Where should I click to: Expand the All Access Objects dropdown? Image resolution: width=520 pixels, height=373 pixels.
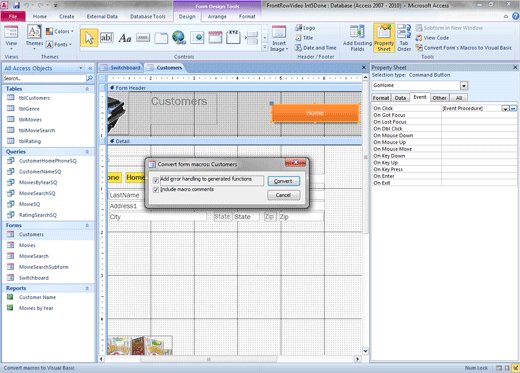pos(81,68)
